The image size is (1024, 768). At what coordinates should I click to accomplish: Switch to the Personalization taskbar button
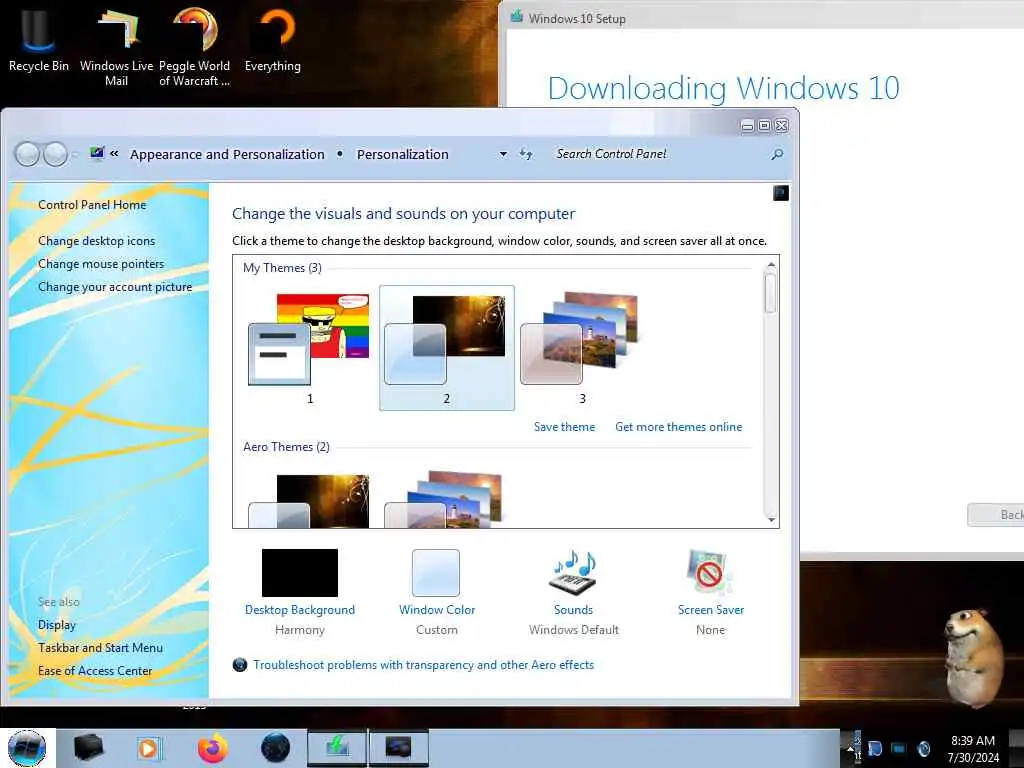(x=399, y=748)
